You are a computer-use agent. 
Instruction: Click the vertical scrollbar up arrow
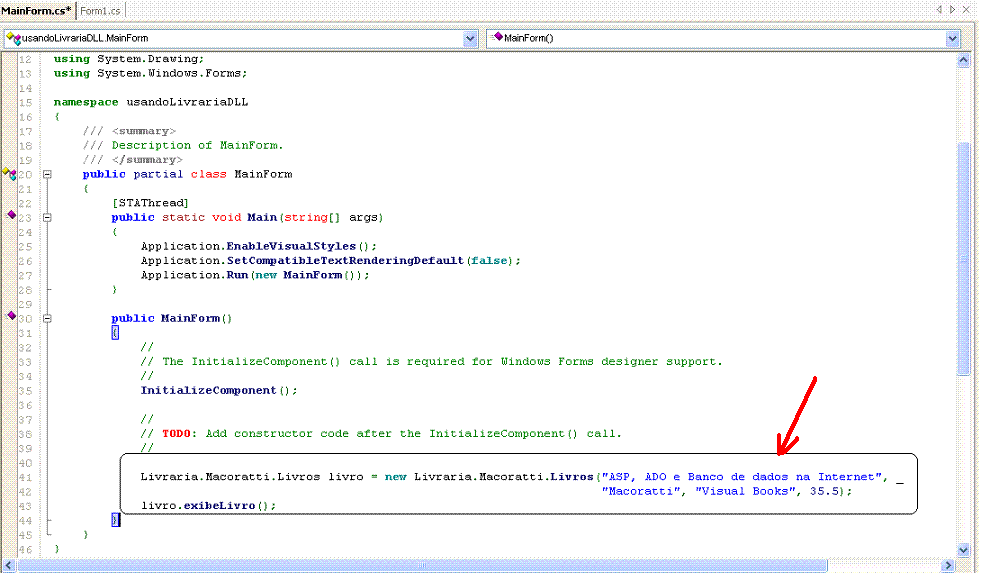coord(963,60)
